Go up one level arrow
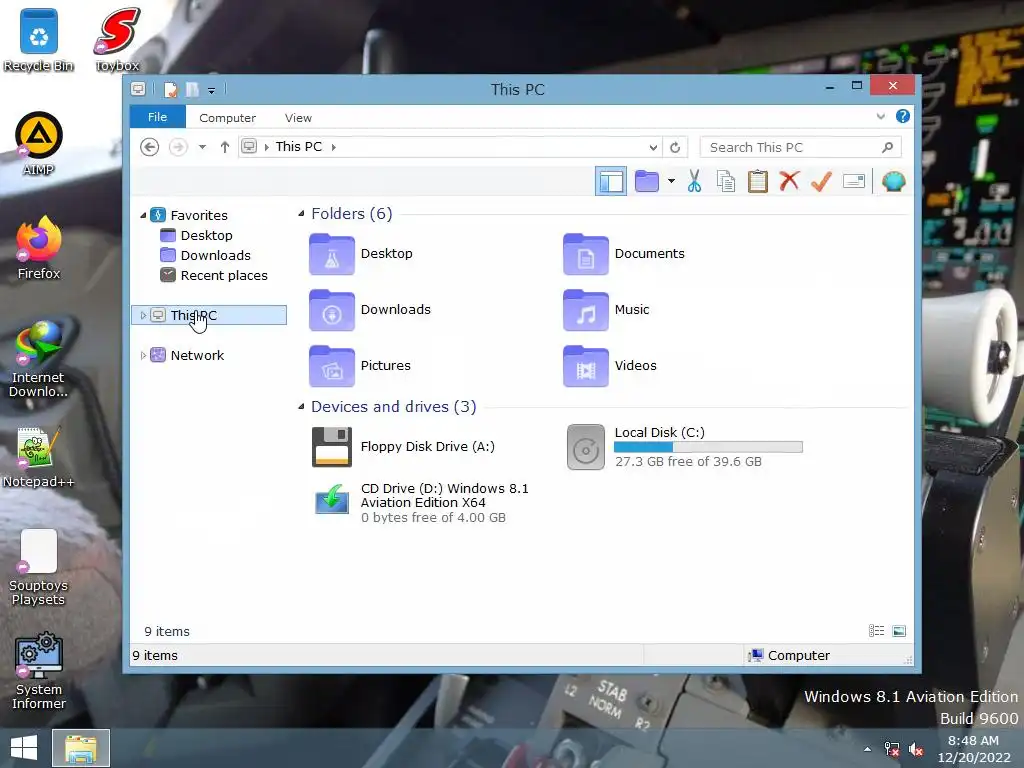The image size is (1024, 768). (x=225, y=147)
